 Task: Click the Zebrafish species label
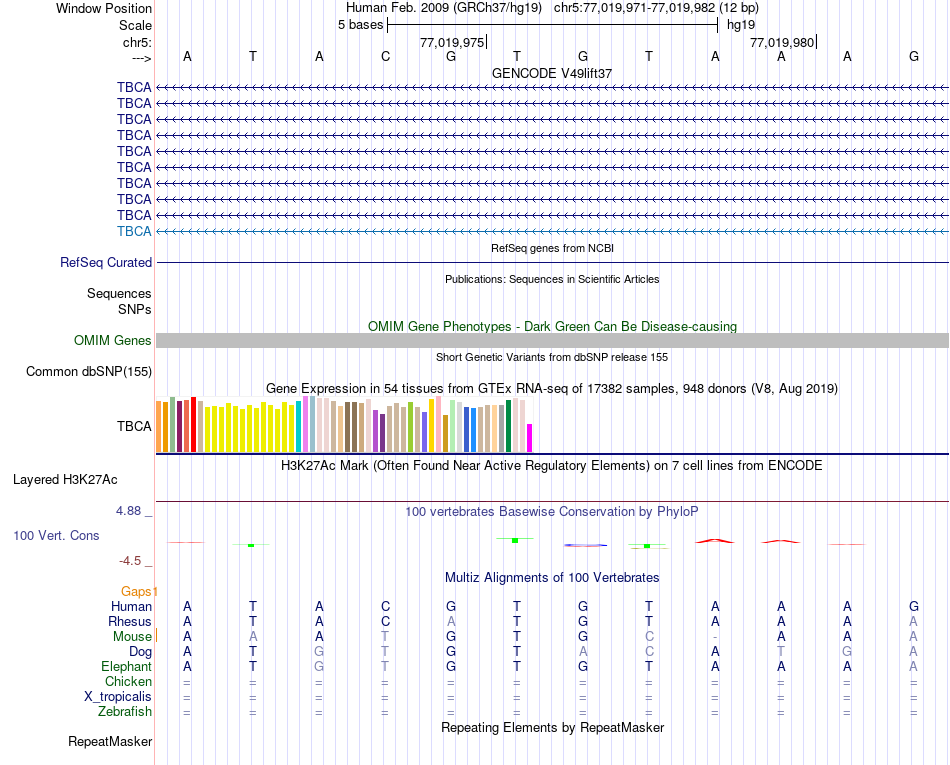125,712
